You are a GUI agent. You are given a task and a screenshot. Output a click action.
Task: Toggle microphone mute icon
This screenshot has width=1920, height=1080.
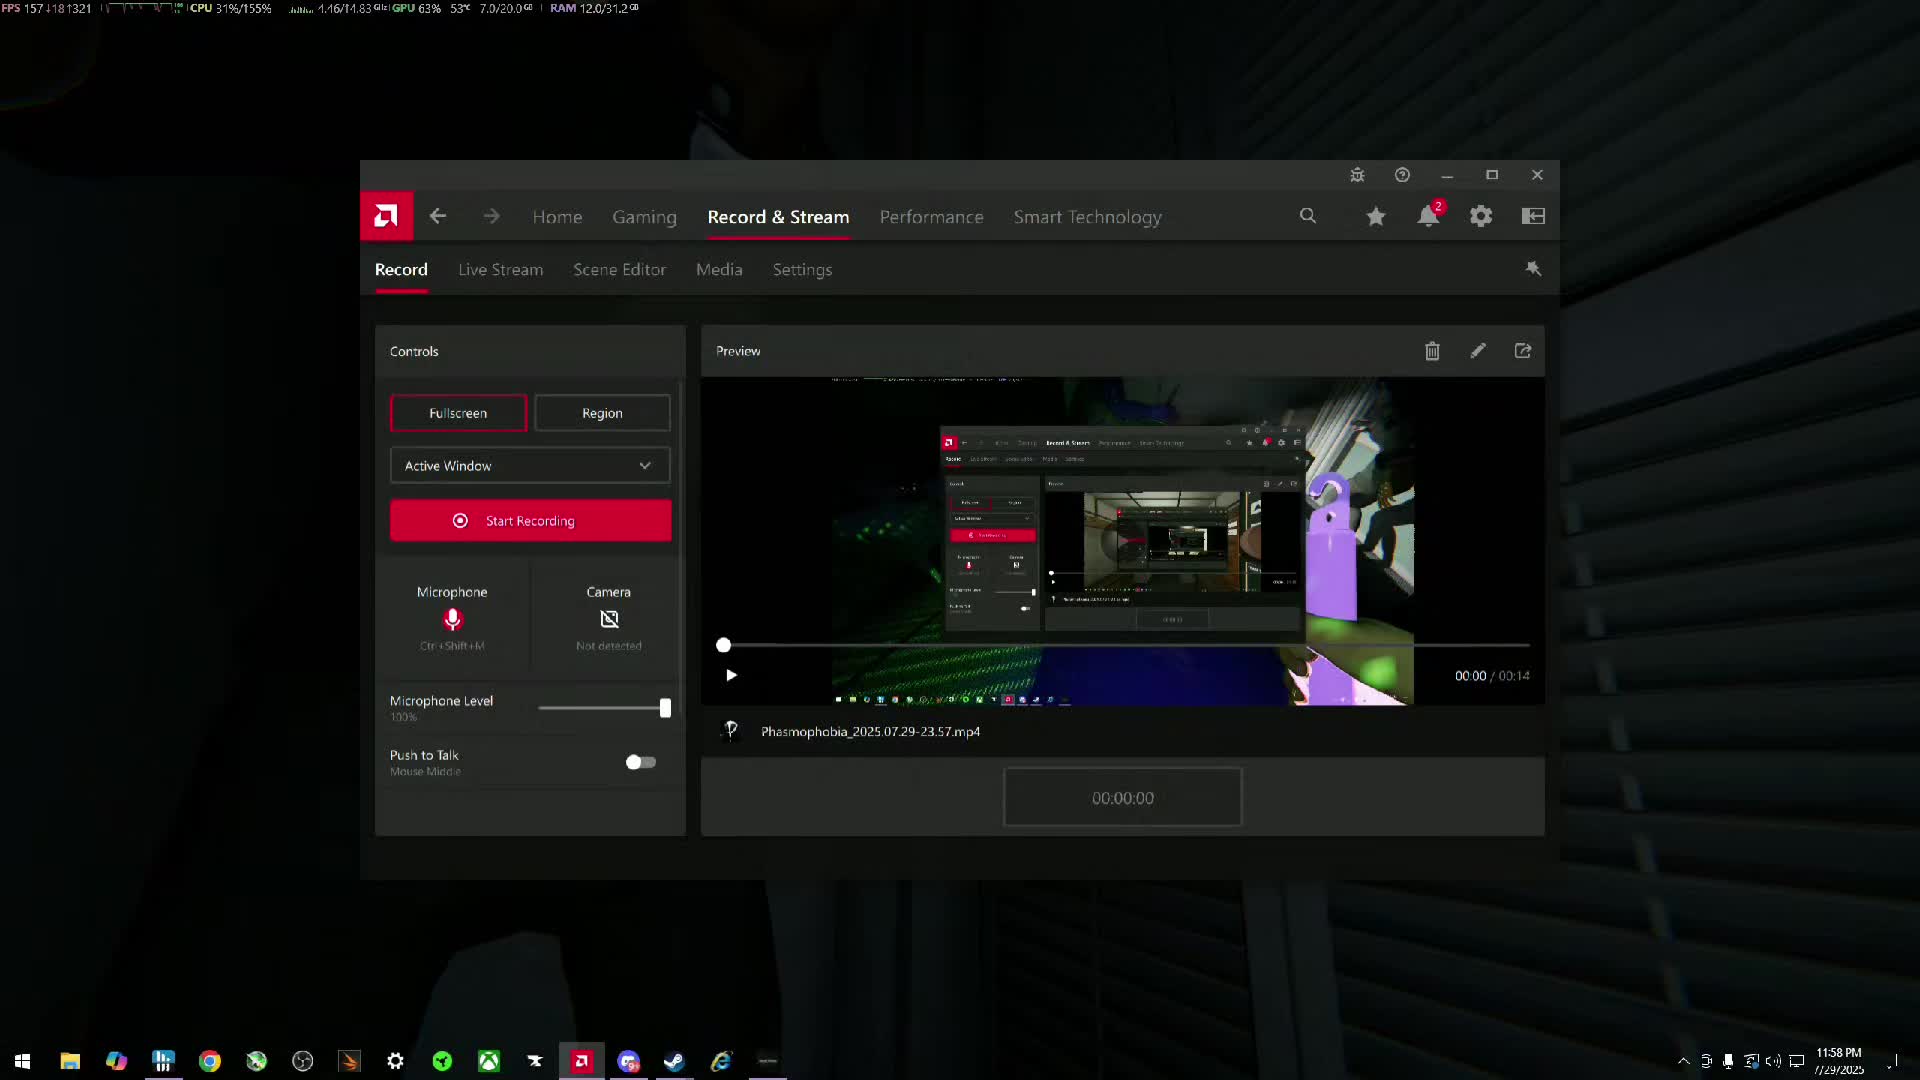click(452, 619)
